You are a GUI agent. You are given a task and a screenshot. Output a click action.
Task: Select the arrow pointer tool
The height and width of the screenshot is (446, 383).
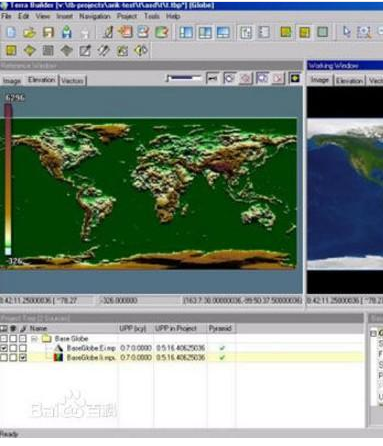tap(347, 32)
